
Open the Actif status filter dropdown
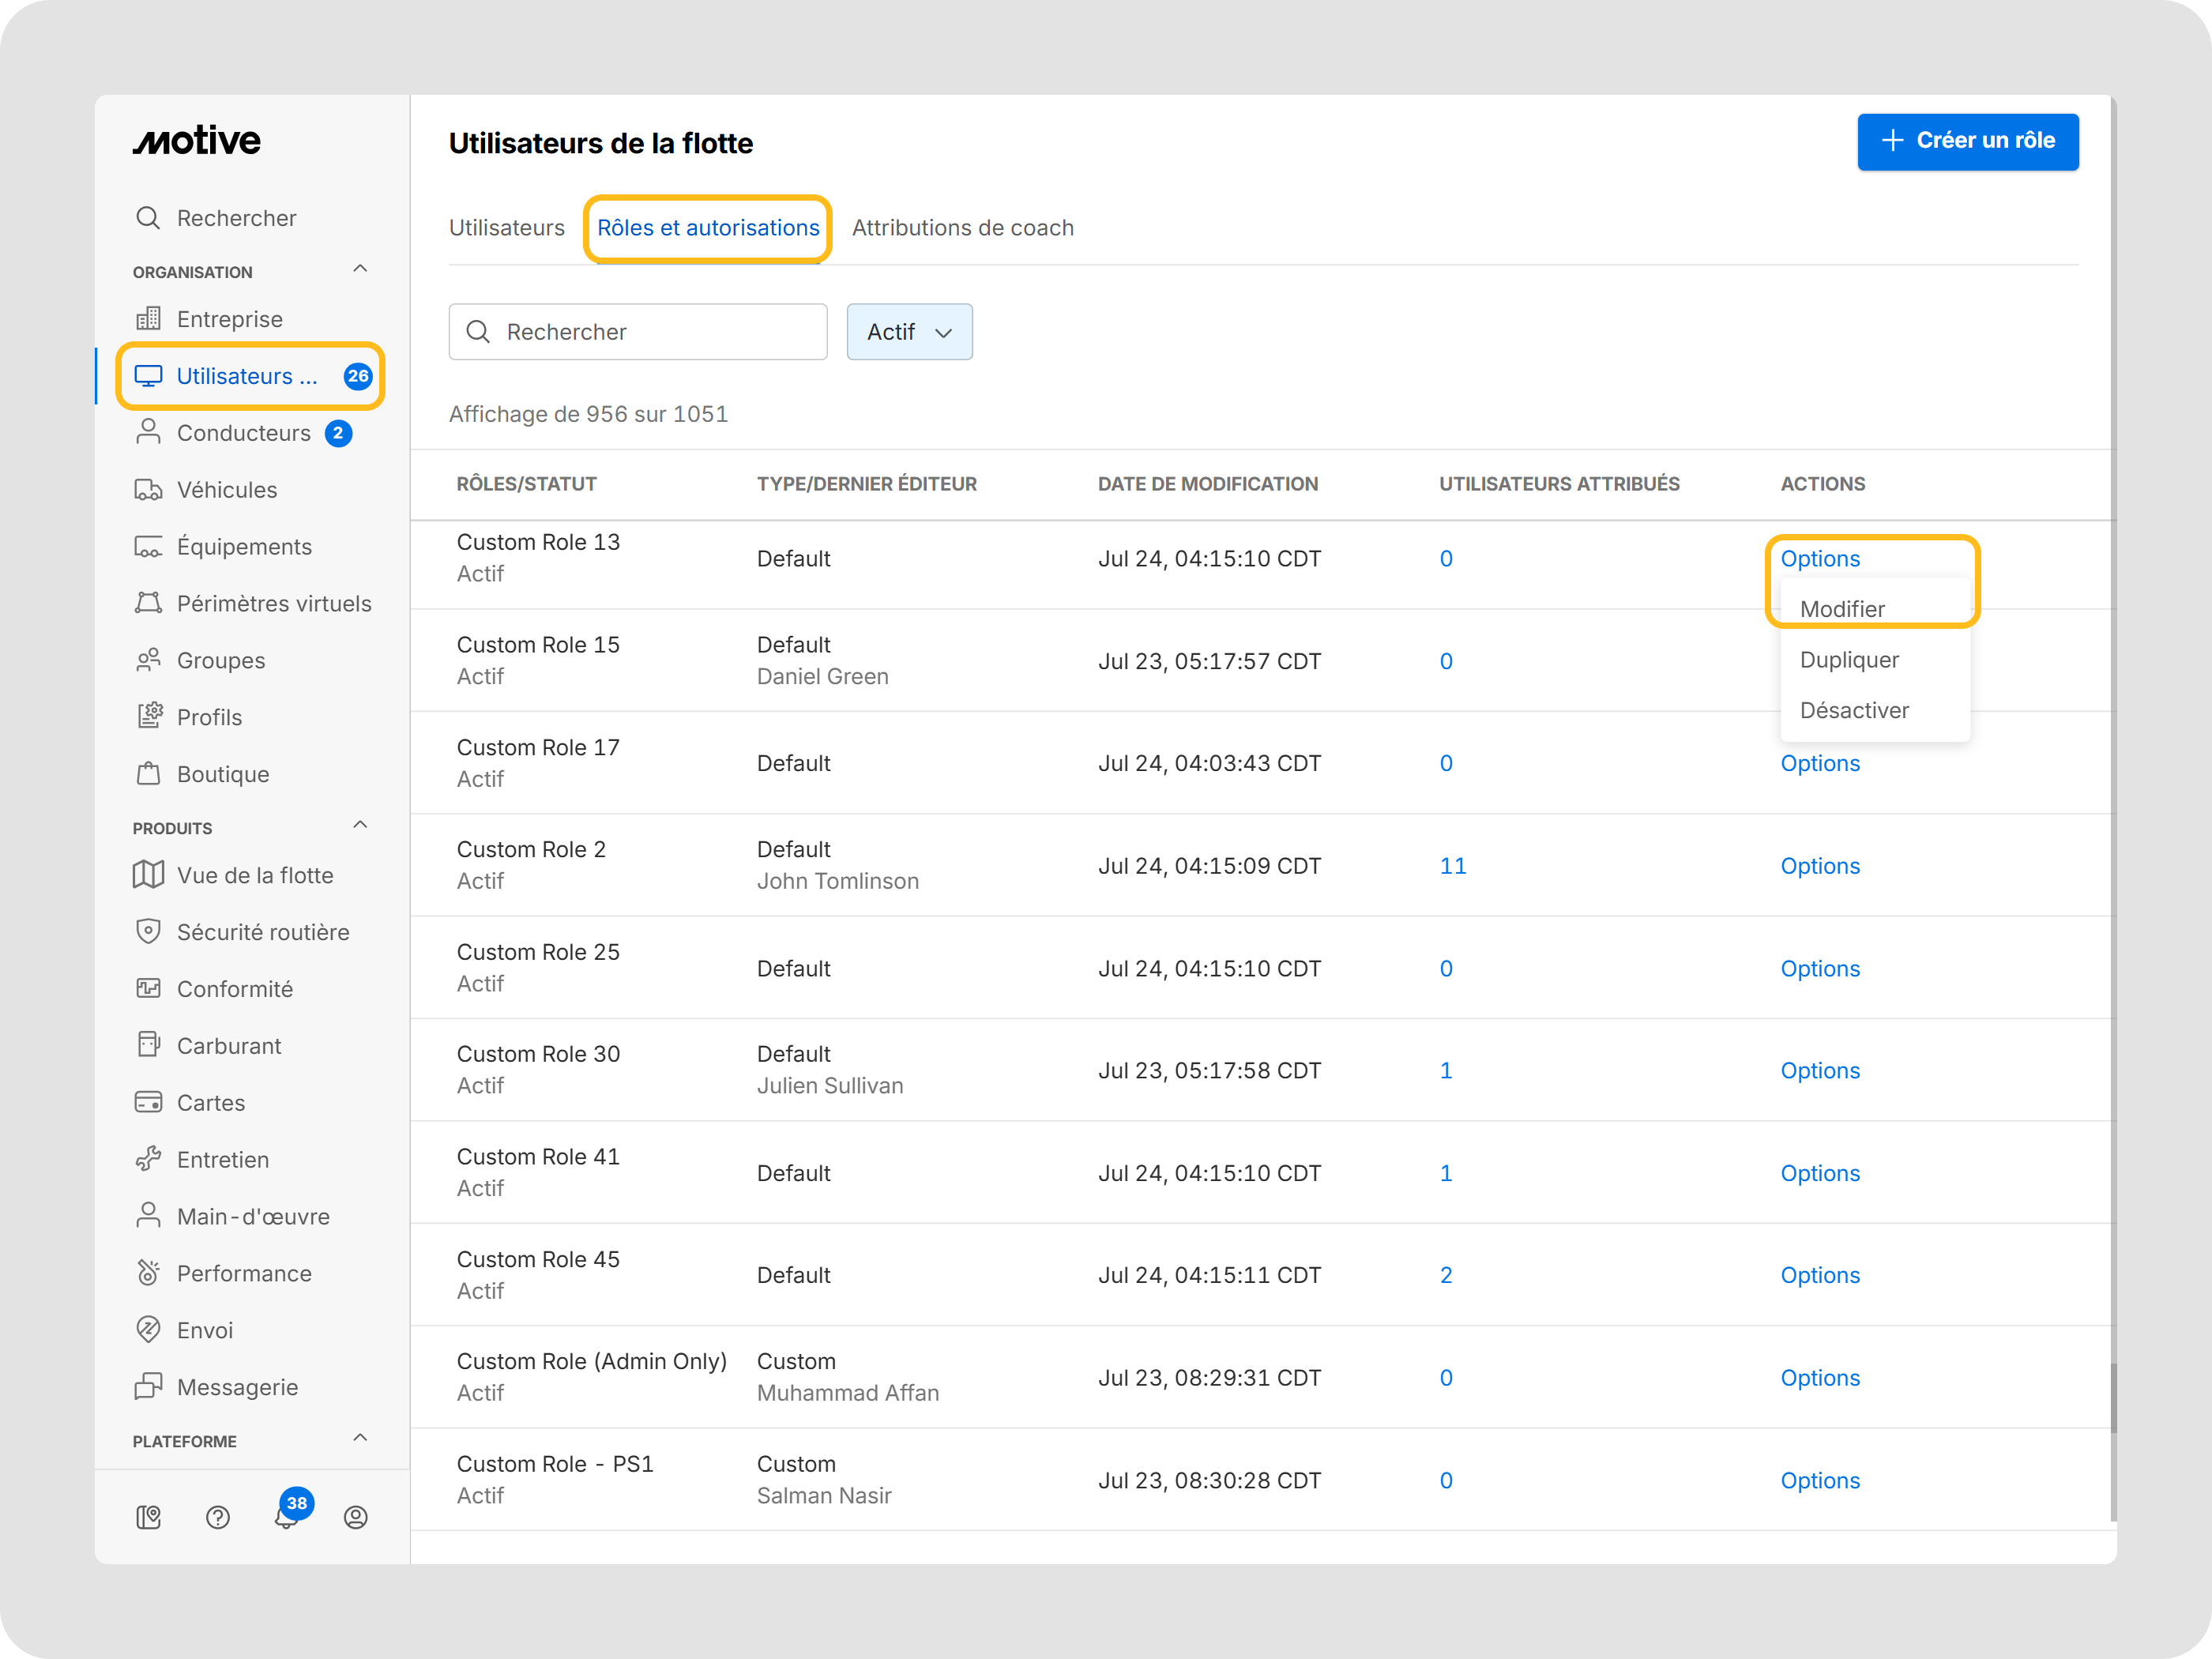[909, 332]
